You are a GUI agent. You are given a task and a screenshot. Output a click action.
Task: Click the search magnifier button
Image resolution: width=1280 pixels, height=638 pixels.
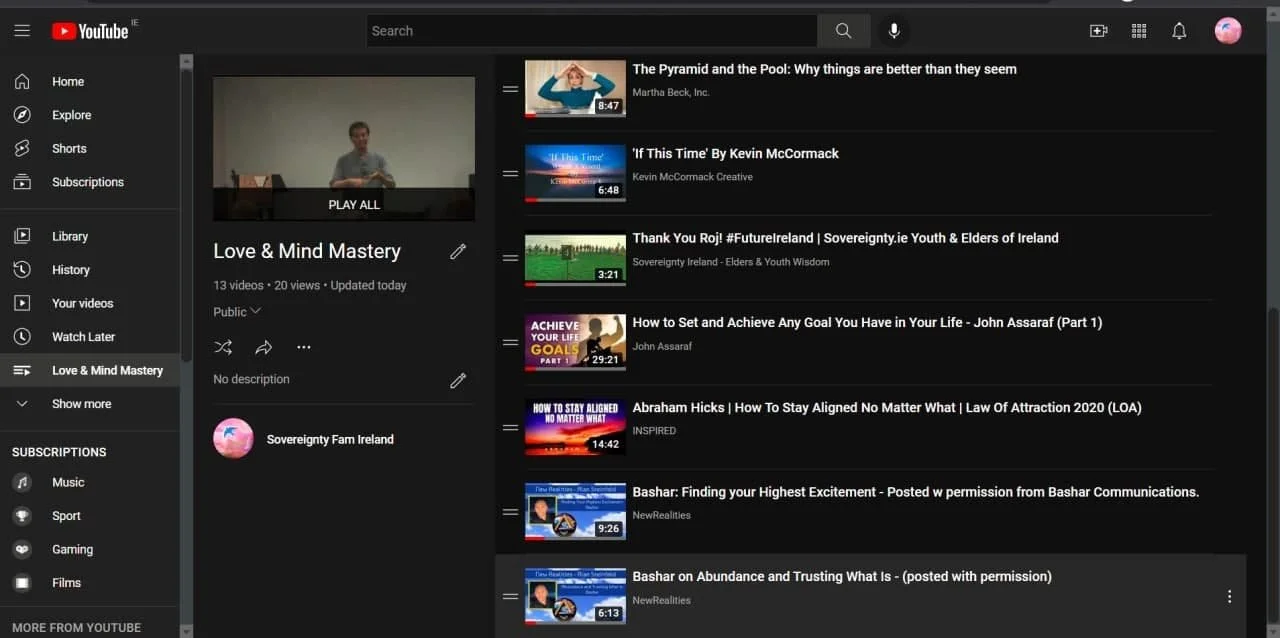(x=843, y=31)
